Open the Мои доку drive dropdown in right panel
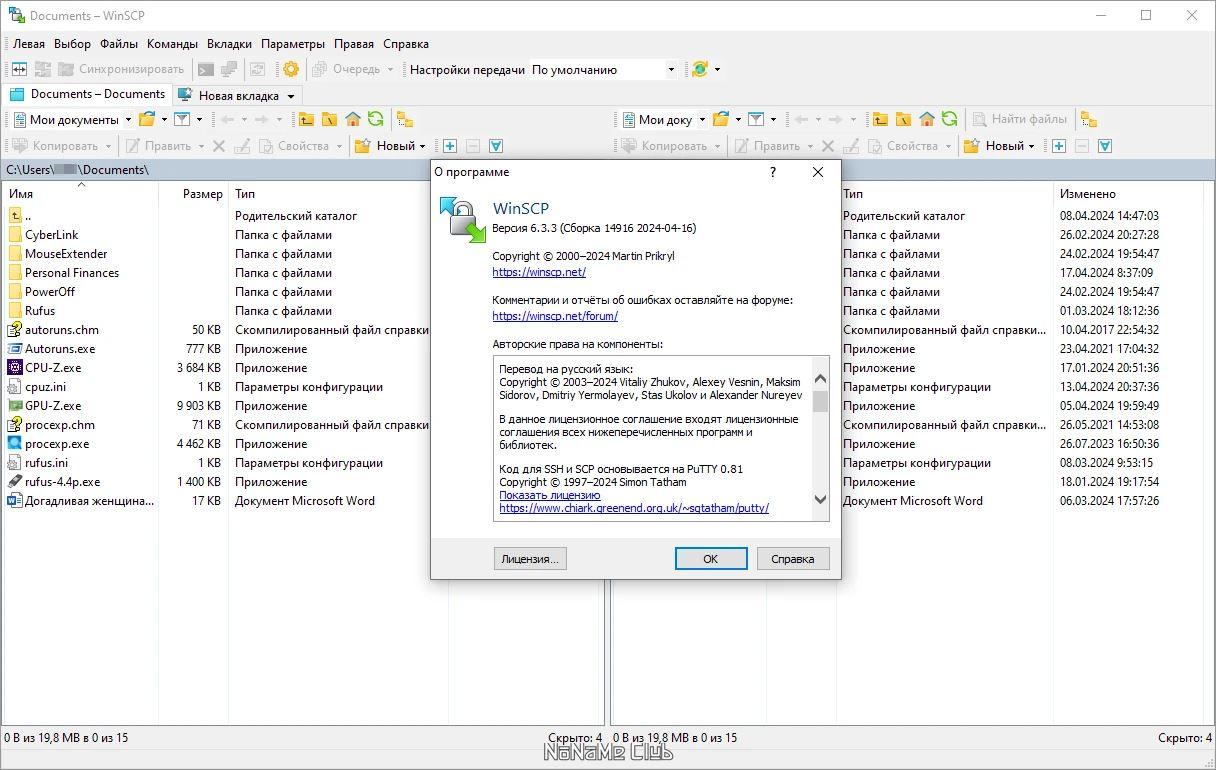The image size is (1216, 770). [x=702, y=119]
